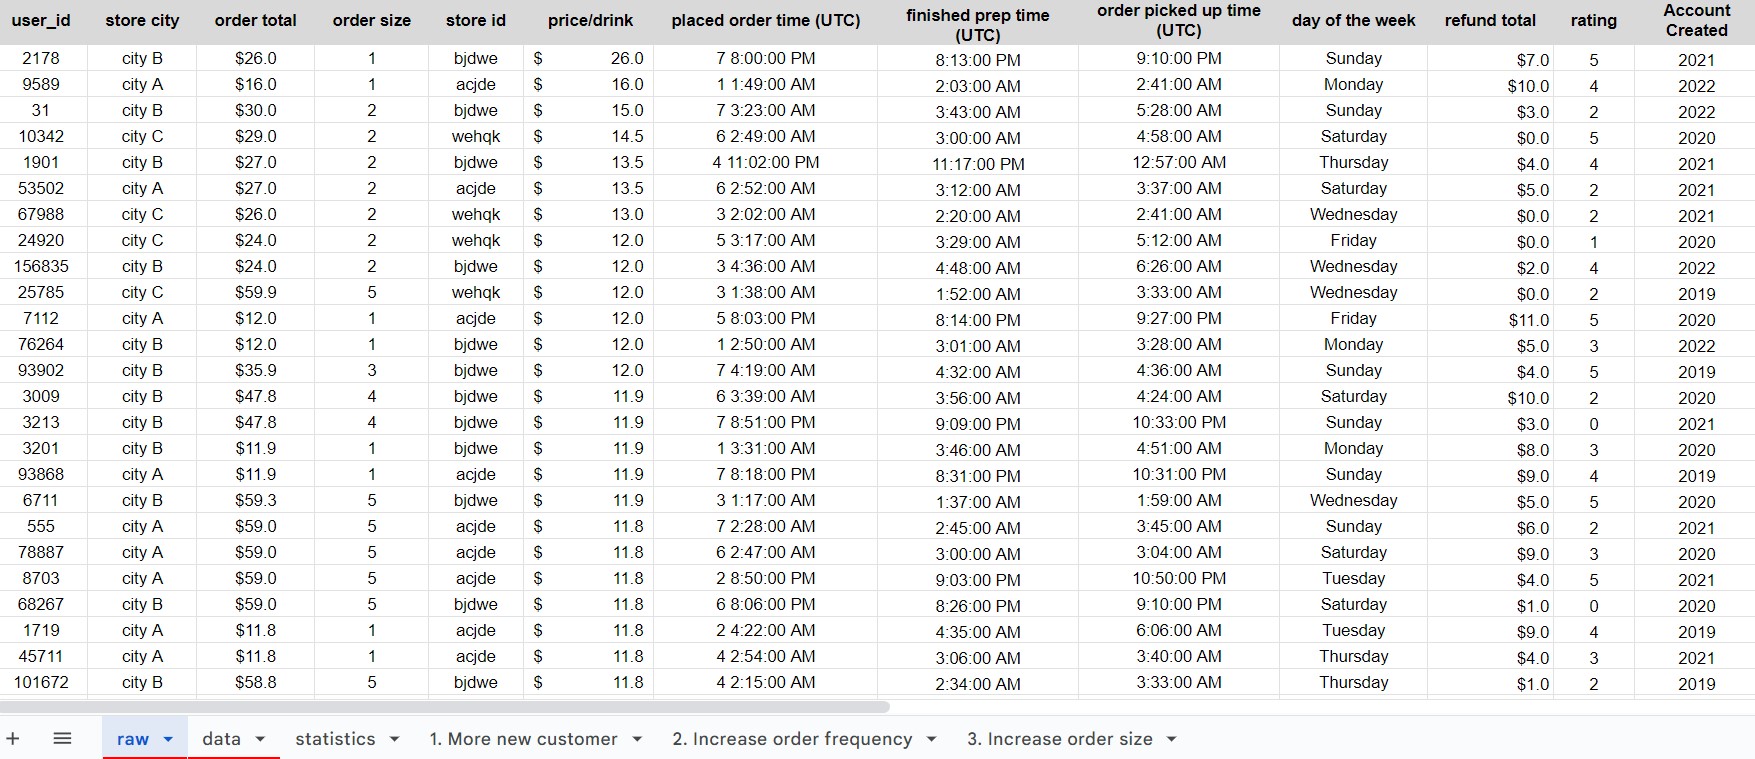This screenshot has width=1755, height=759.
Task: Click the order total cell showing $59.9
Action: coord(256,292)
